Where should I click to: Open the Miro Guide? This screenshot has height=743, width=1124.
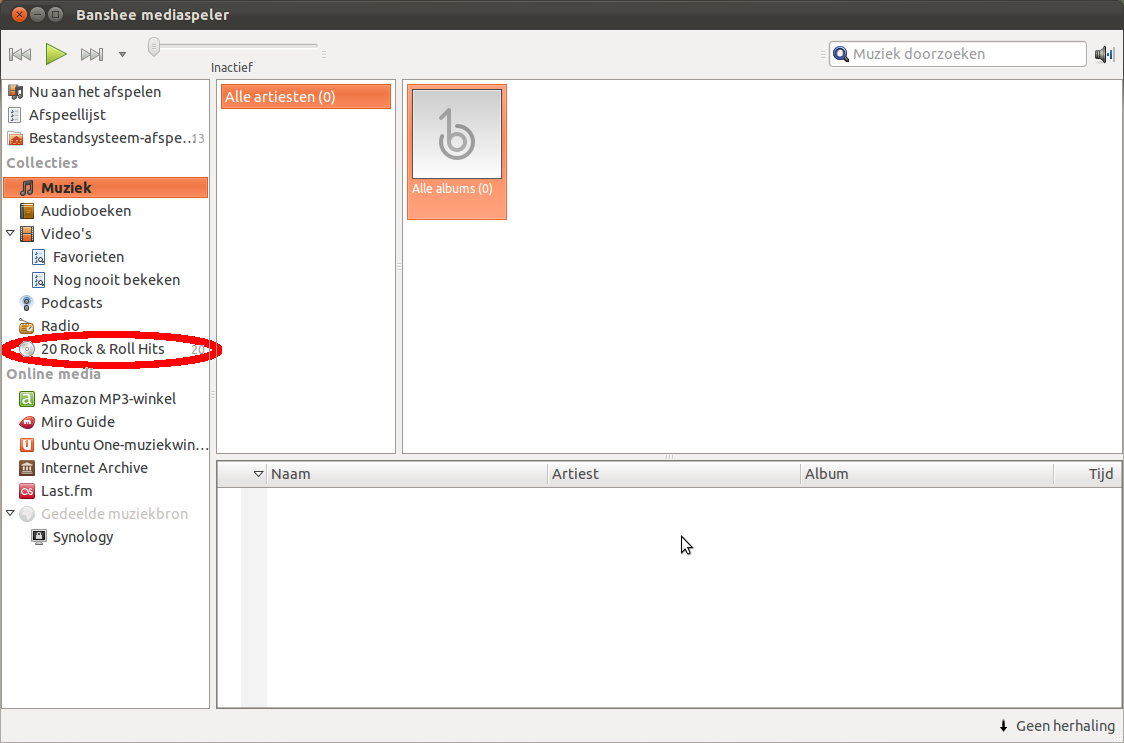pos(77,422)
